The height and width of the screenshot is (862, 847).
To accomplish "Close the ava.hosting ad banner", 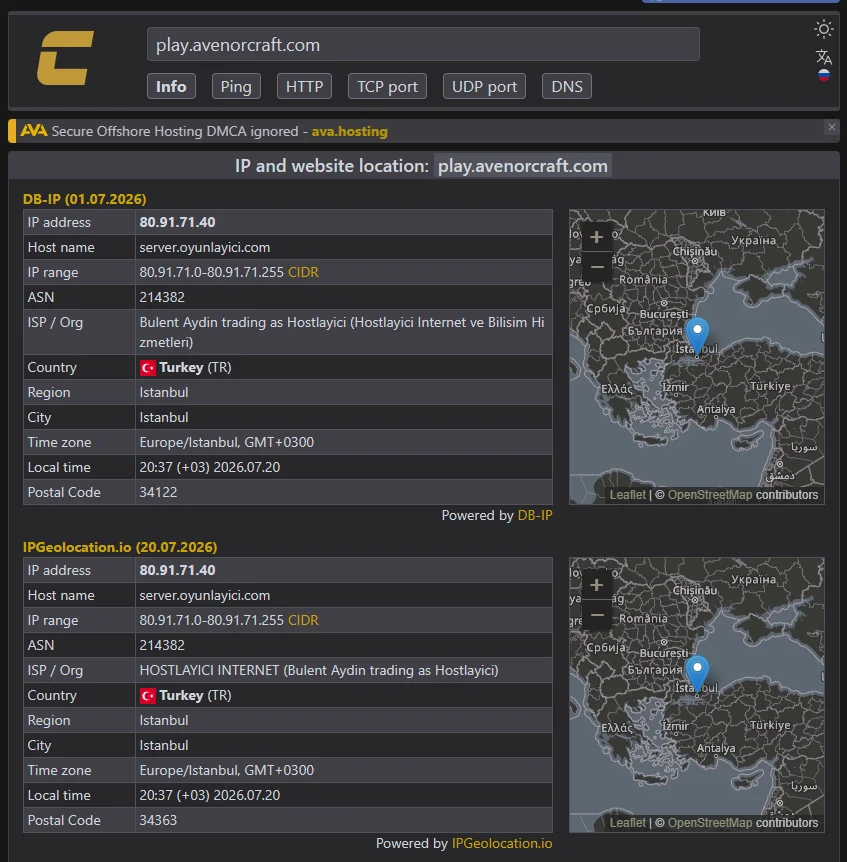I will (832, 128).
